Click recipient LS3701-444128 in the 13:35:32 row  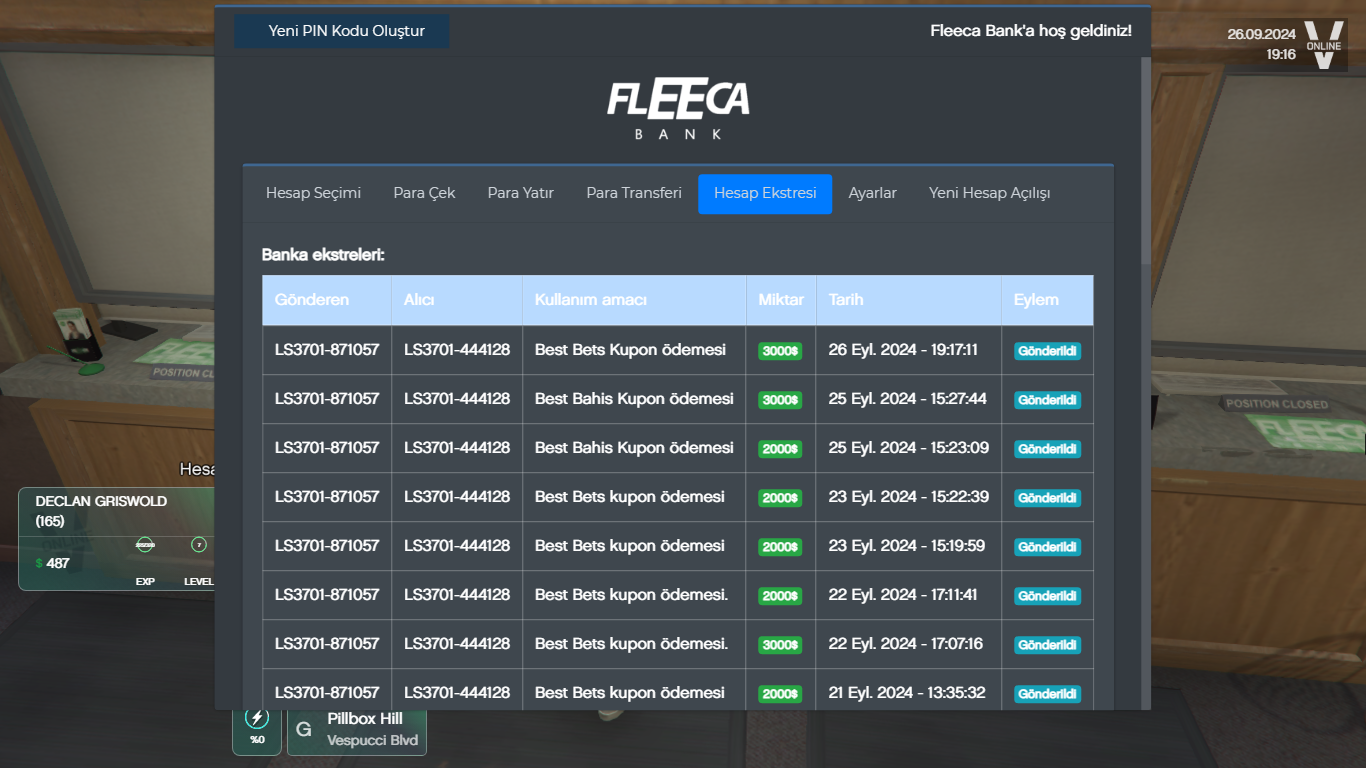[457, 693]
